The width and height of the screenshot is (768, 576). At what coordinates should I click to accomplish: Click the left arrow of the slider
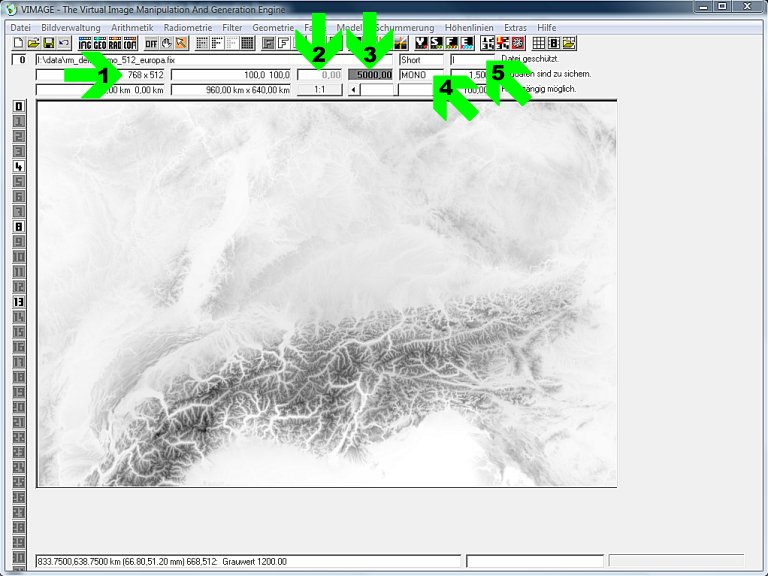(x=353, y=90)
